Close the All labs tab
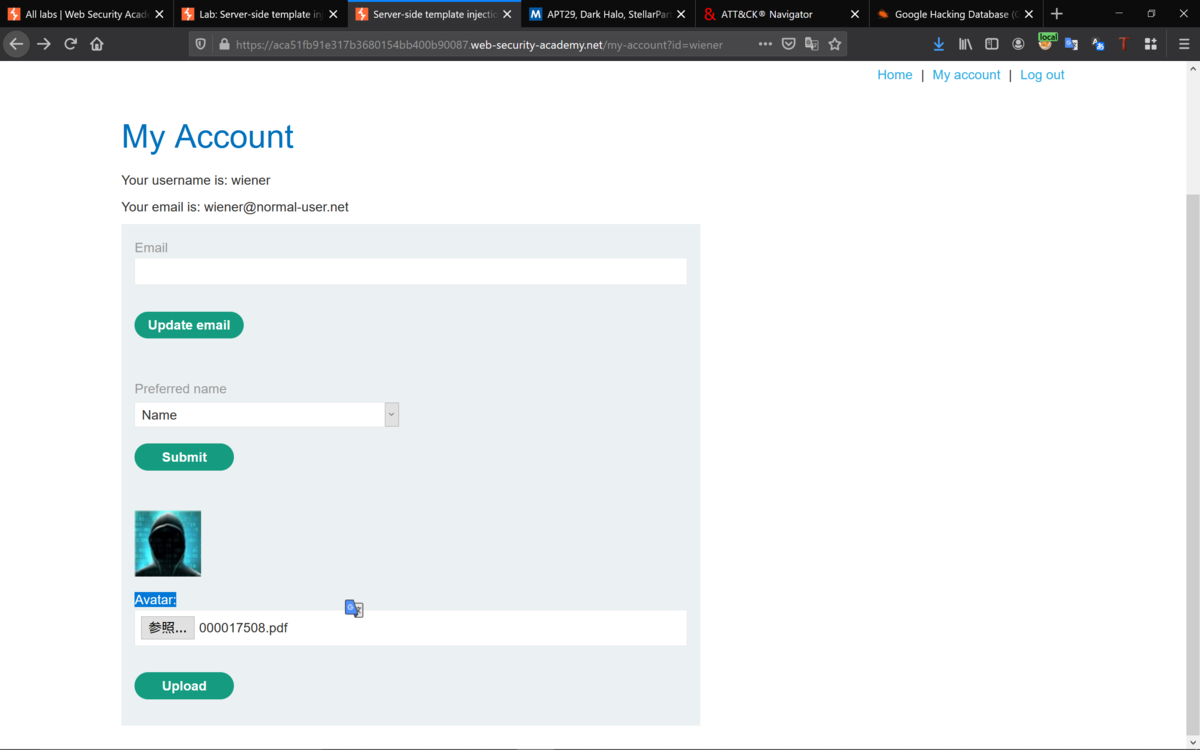 click(x=159, y=14)
